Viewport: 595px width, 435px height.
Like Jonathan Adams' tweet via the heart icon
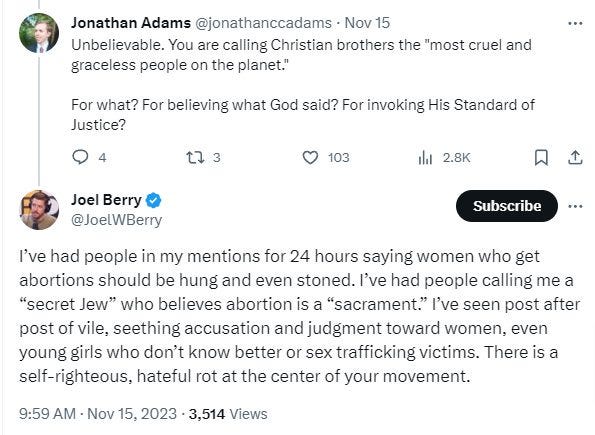[x=310, y=158]
